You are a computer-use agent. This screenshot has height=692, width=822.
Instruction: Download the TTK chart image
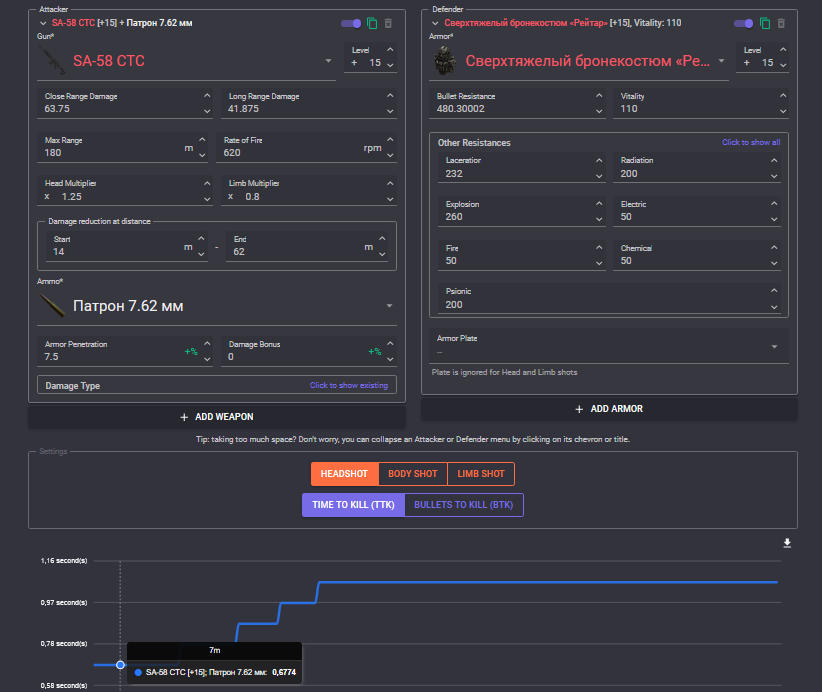click(787, 543)
